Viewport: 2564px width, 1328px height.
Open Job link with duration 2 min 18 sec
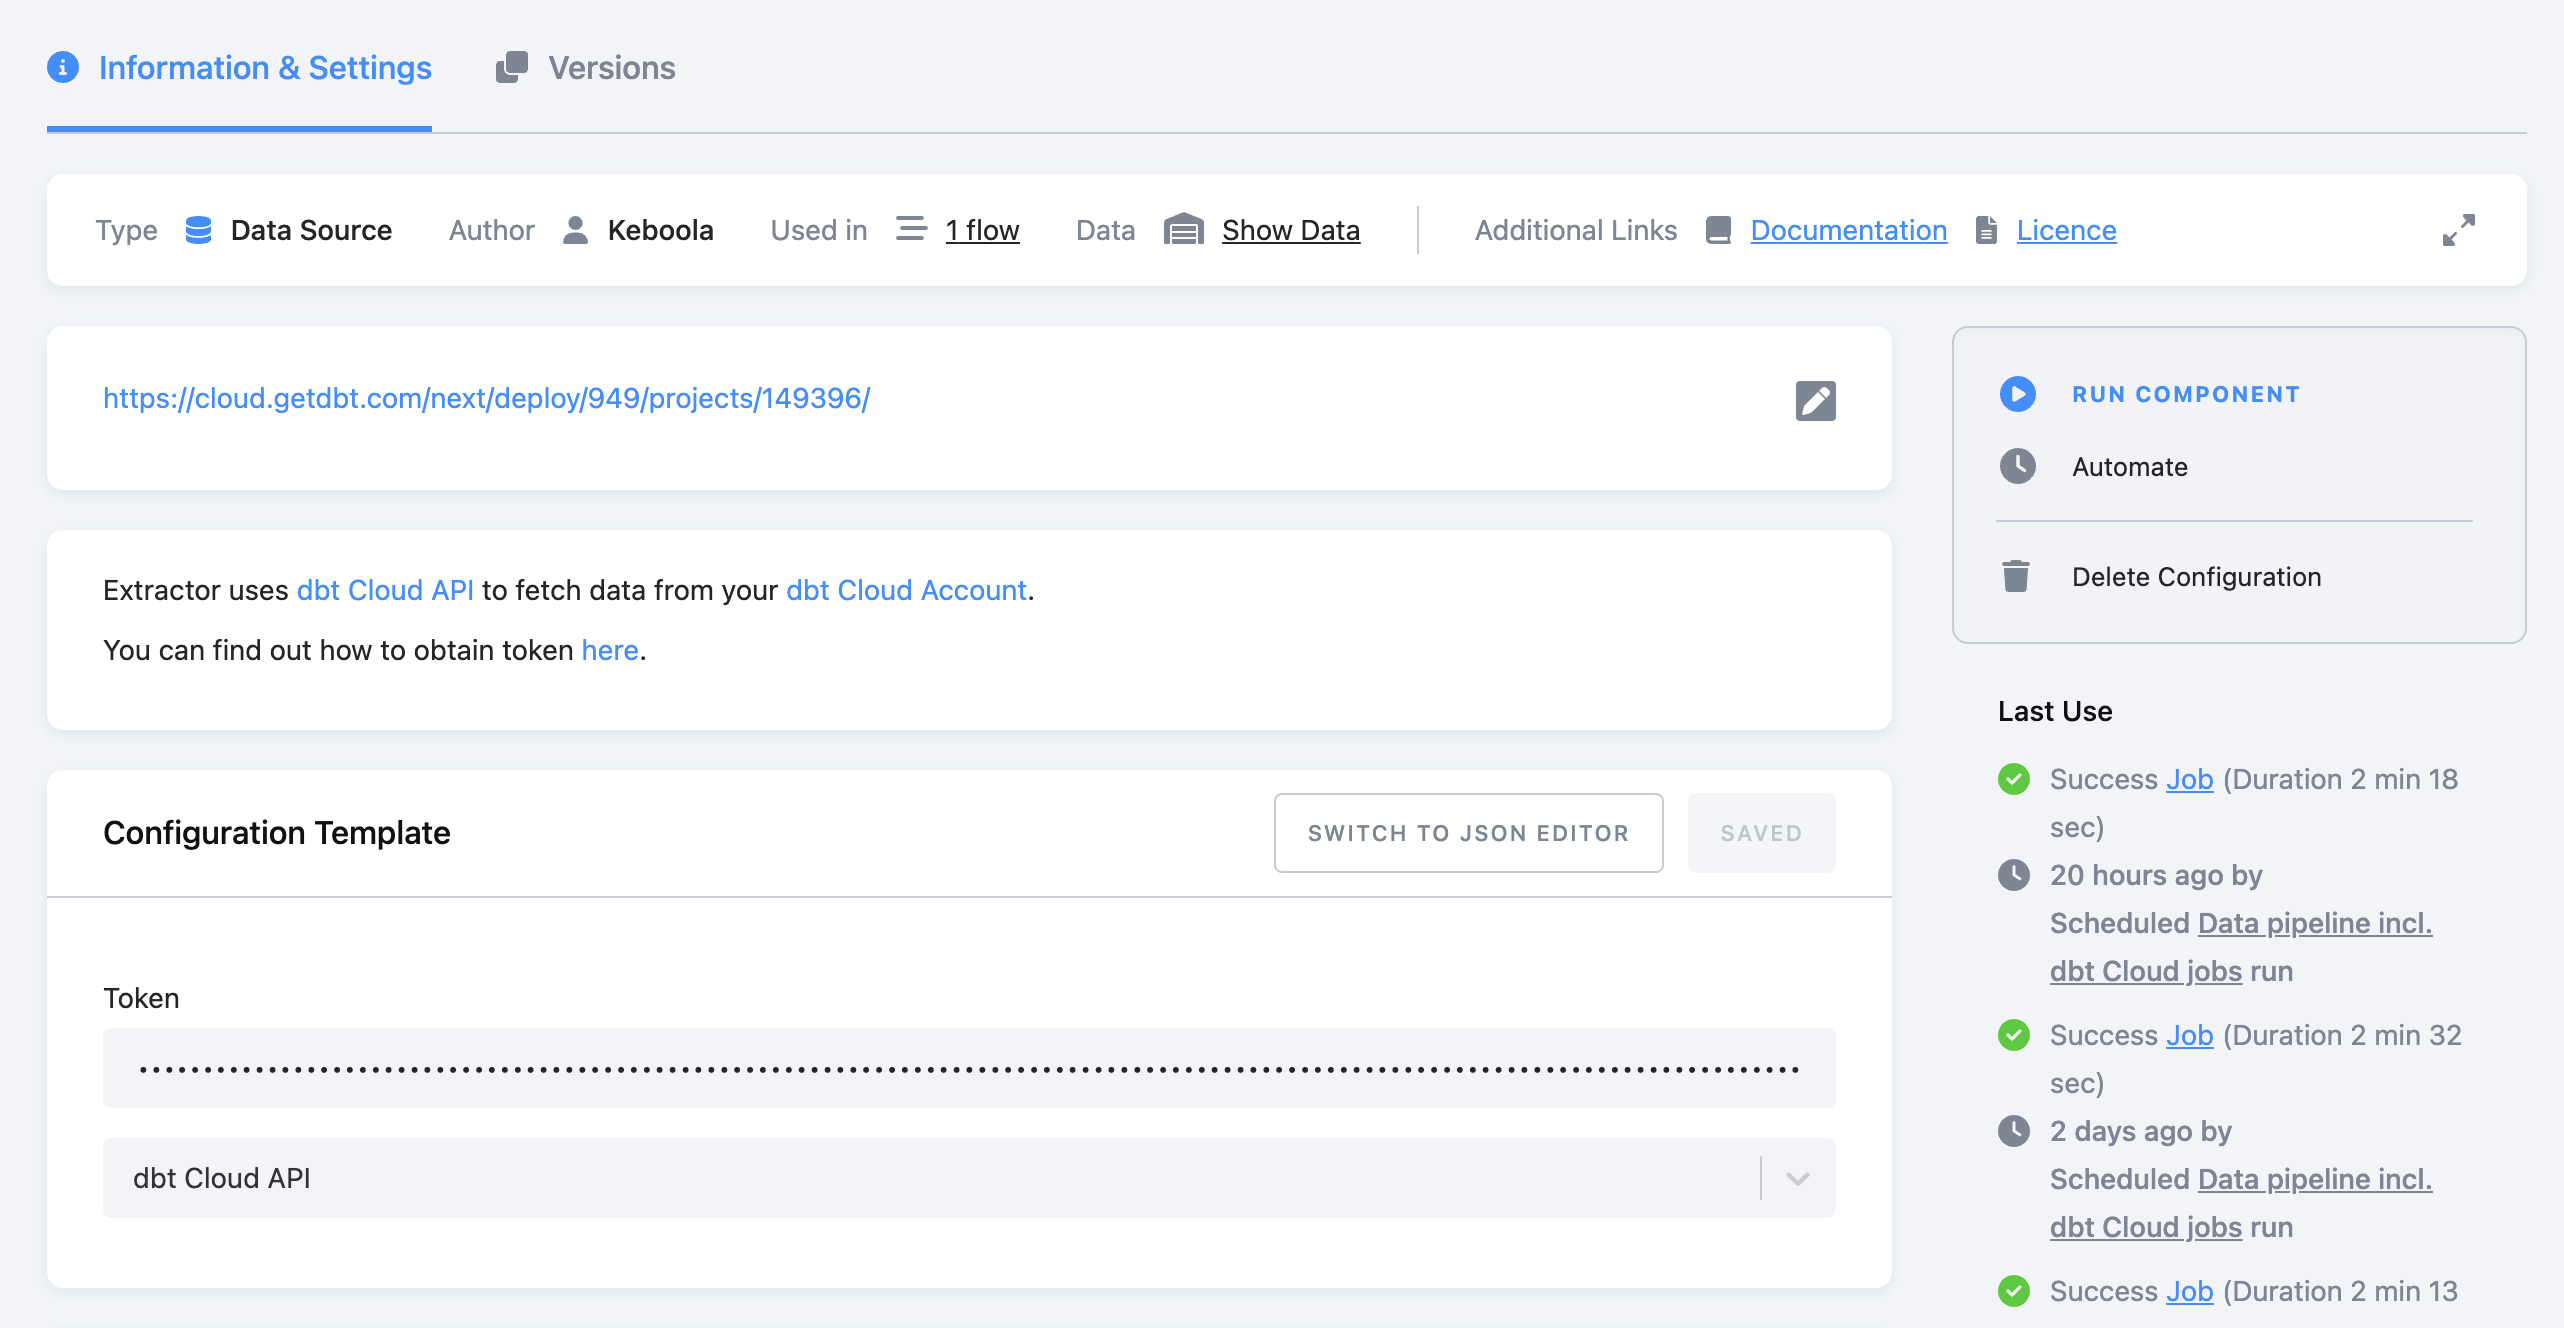point(2189,779)
